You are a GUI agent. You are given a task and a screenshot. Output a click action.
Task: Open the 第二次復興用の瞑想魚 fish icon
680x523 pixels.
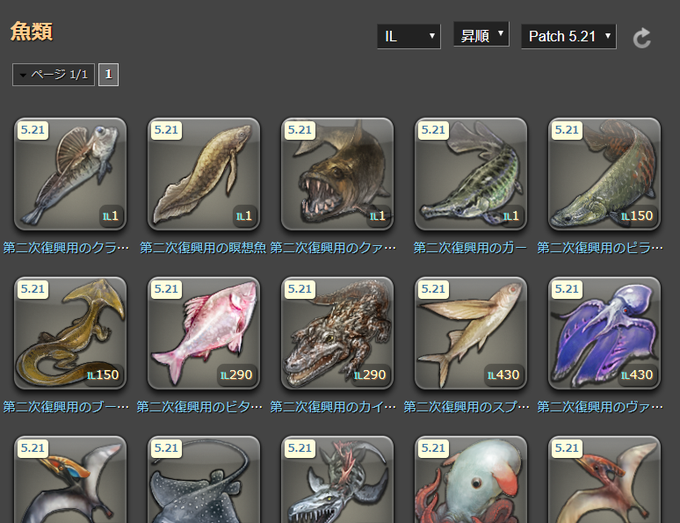tap(204, 174)
